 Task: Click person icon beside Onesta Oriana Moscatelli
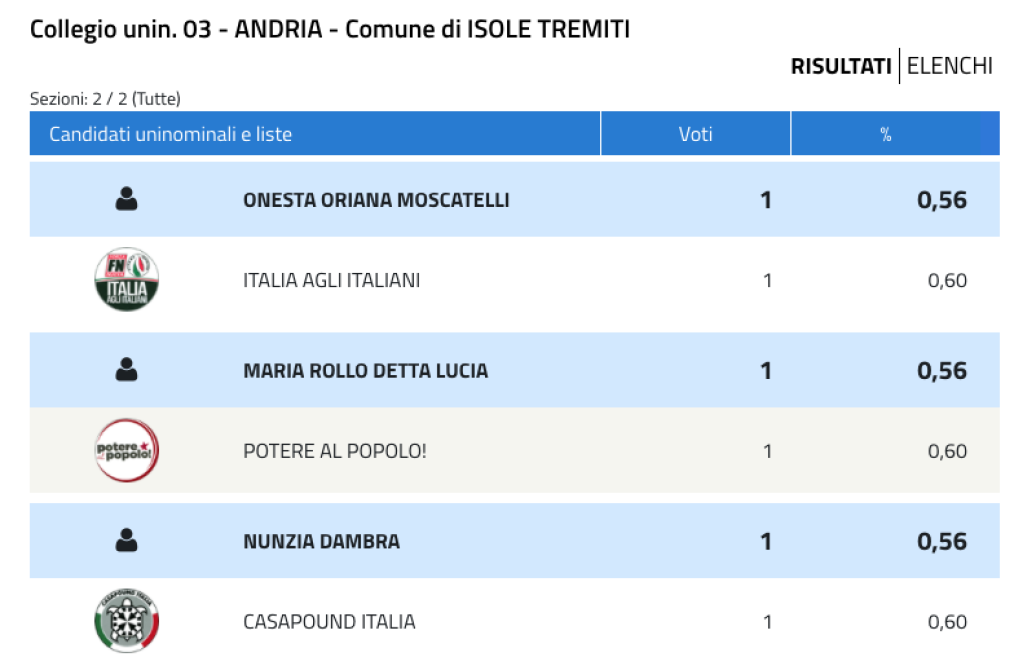coord(126,199)
